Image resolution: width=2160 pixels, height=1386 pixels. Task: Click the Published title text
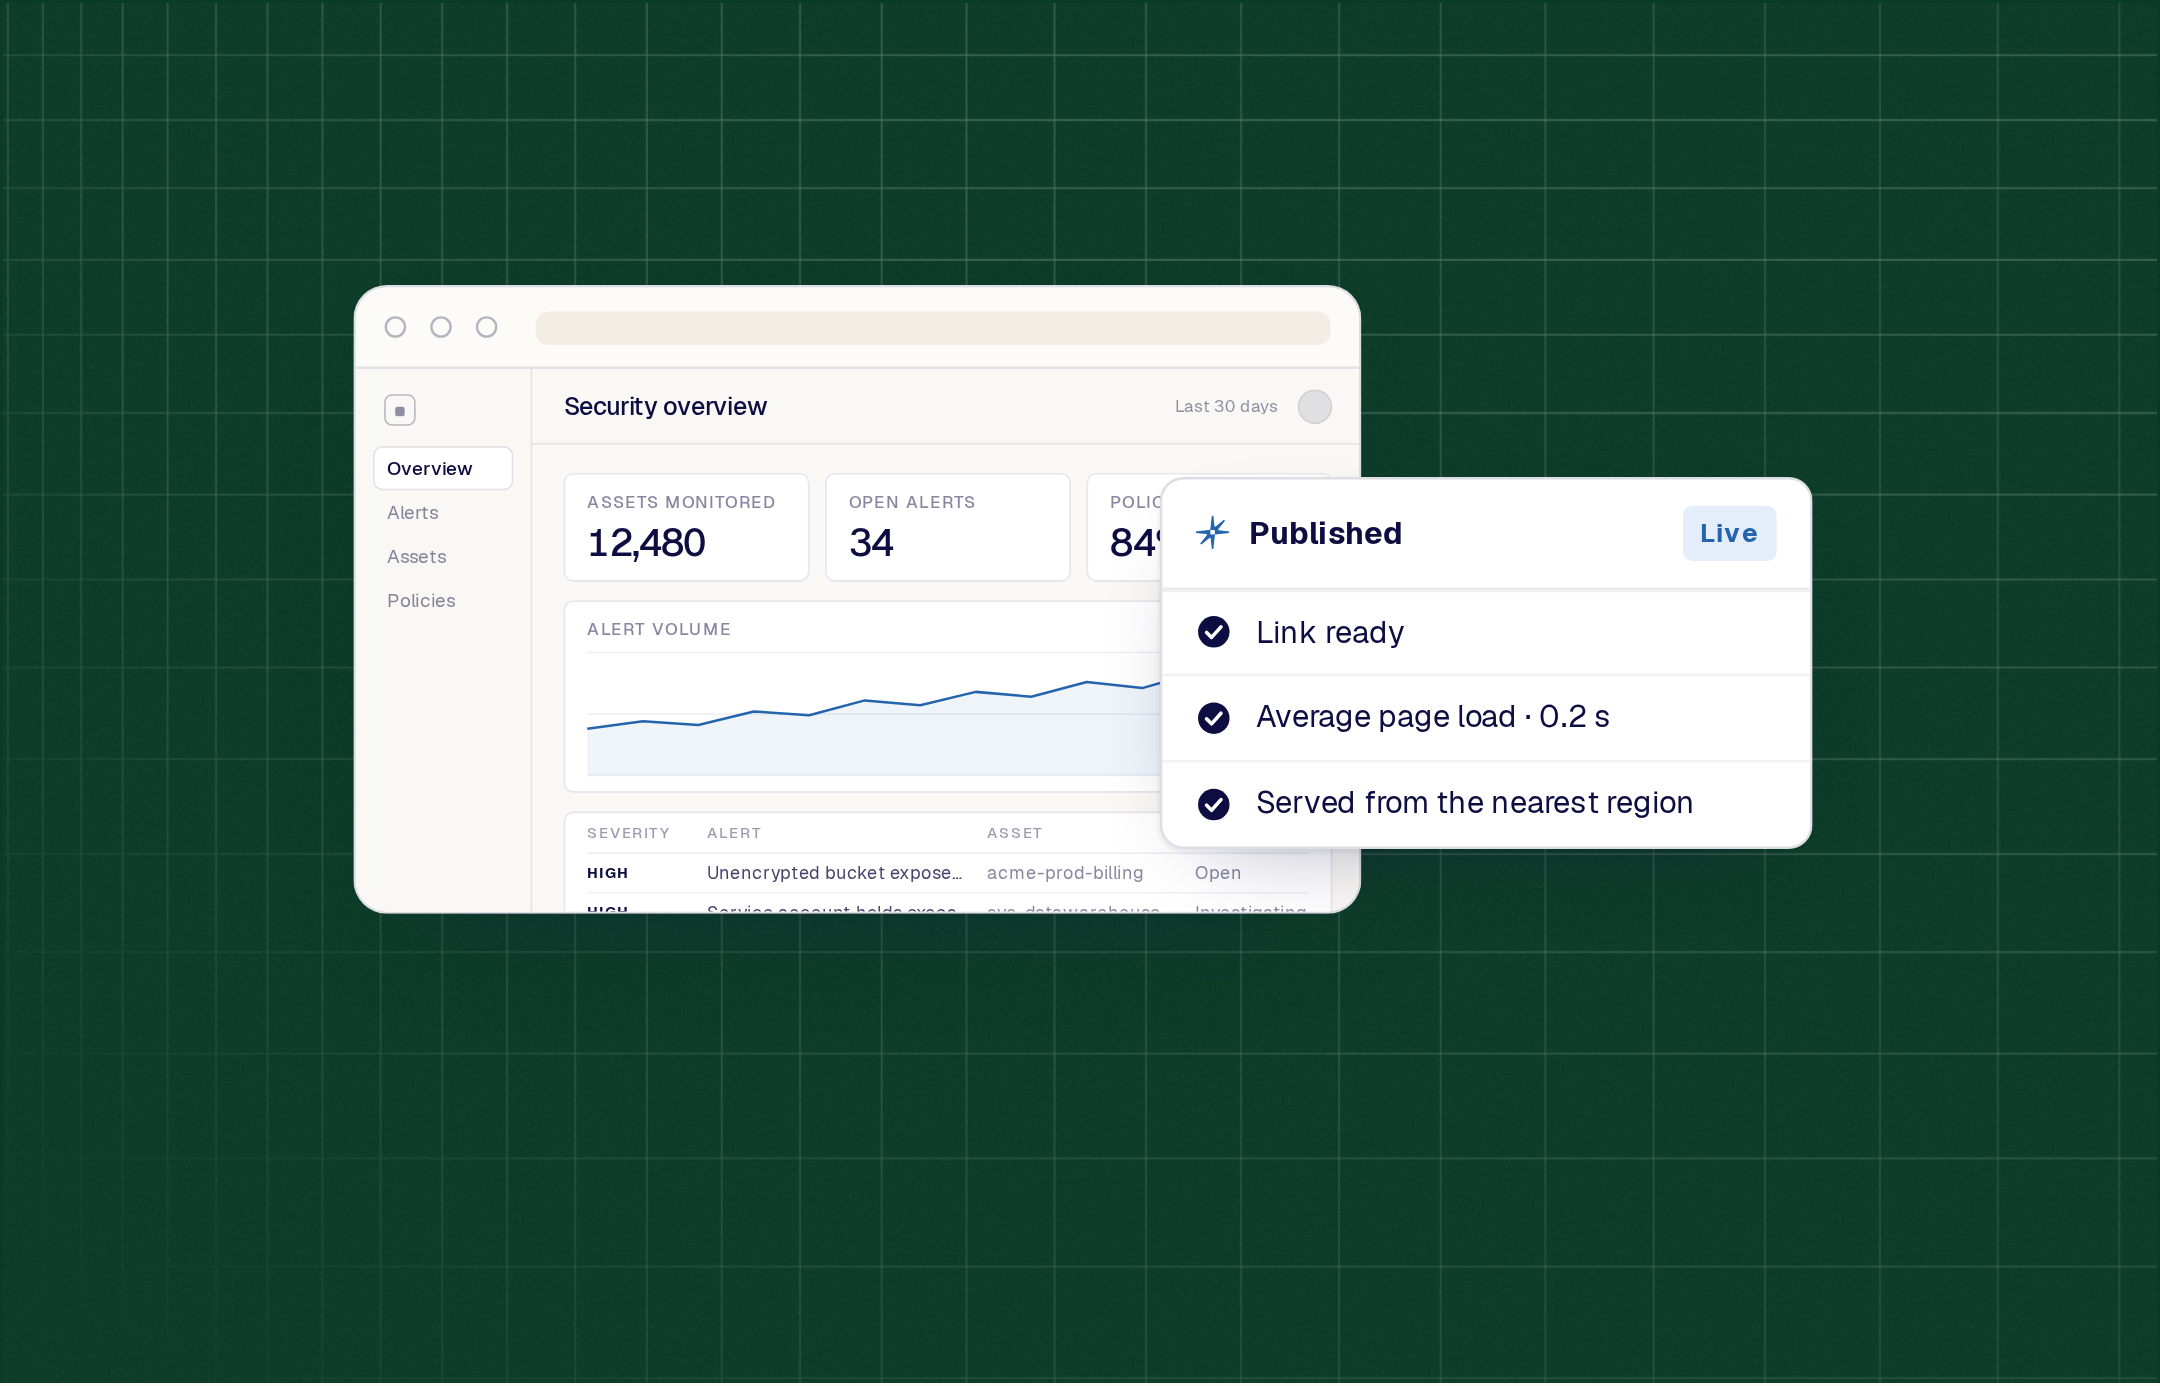pyautogui.click(x=1325, y=533)
